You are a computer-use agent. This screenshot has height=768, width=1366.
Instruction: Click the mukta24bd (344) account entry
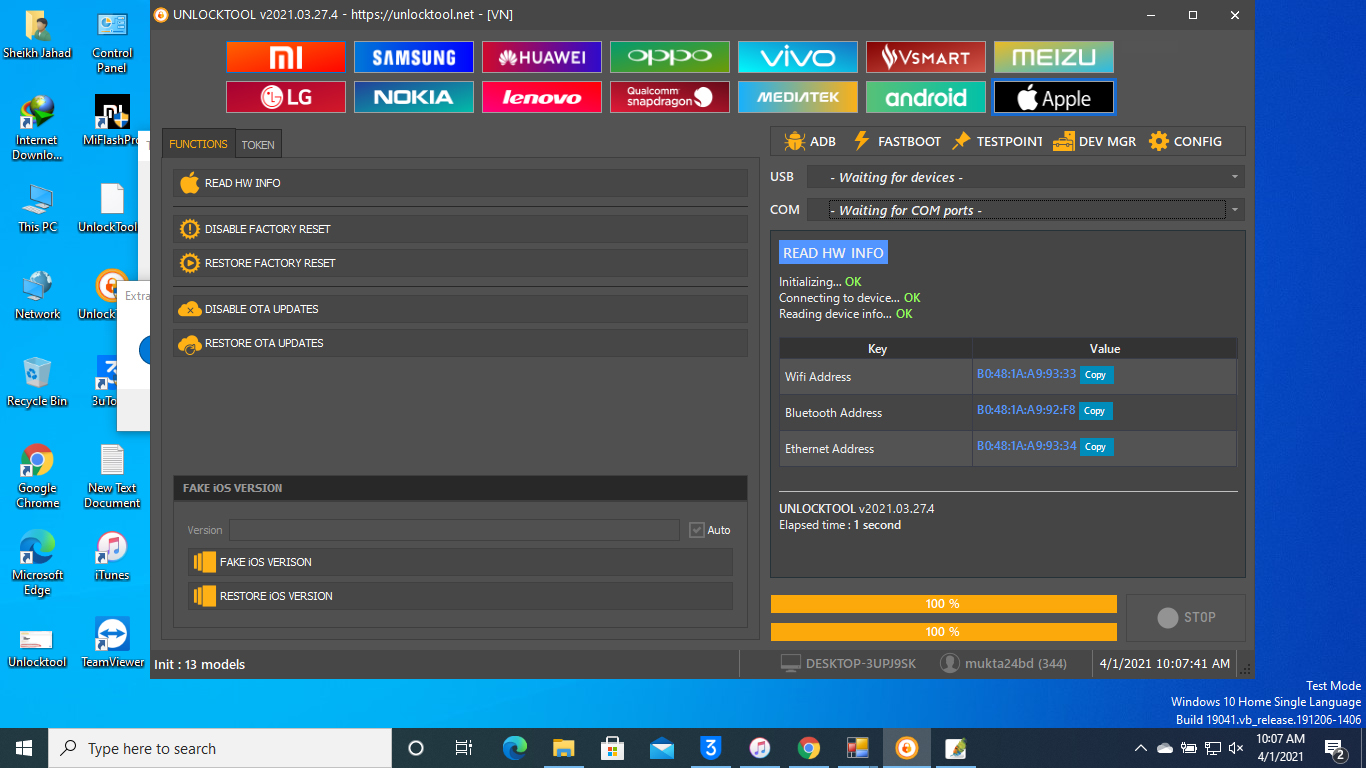(x=1004, y=663)
